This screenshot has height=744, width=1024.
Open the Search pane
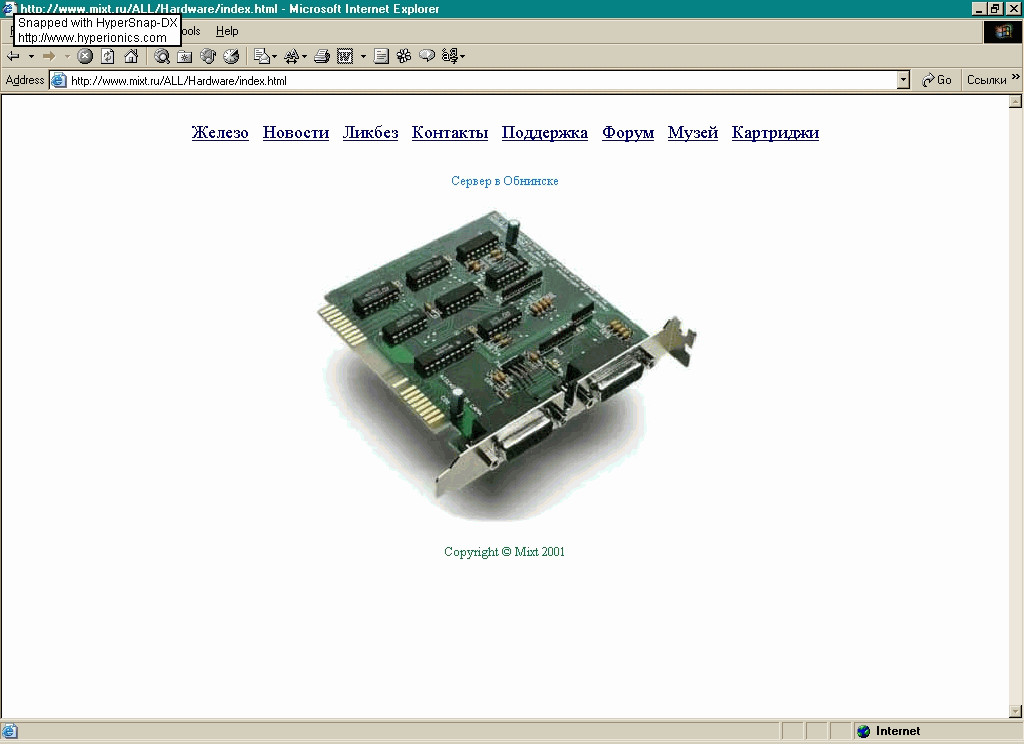click(162, 57)
